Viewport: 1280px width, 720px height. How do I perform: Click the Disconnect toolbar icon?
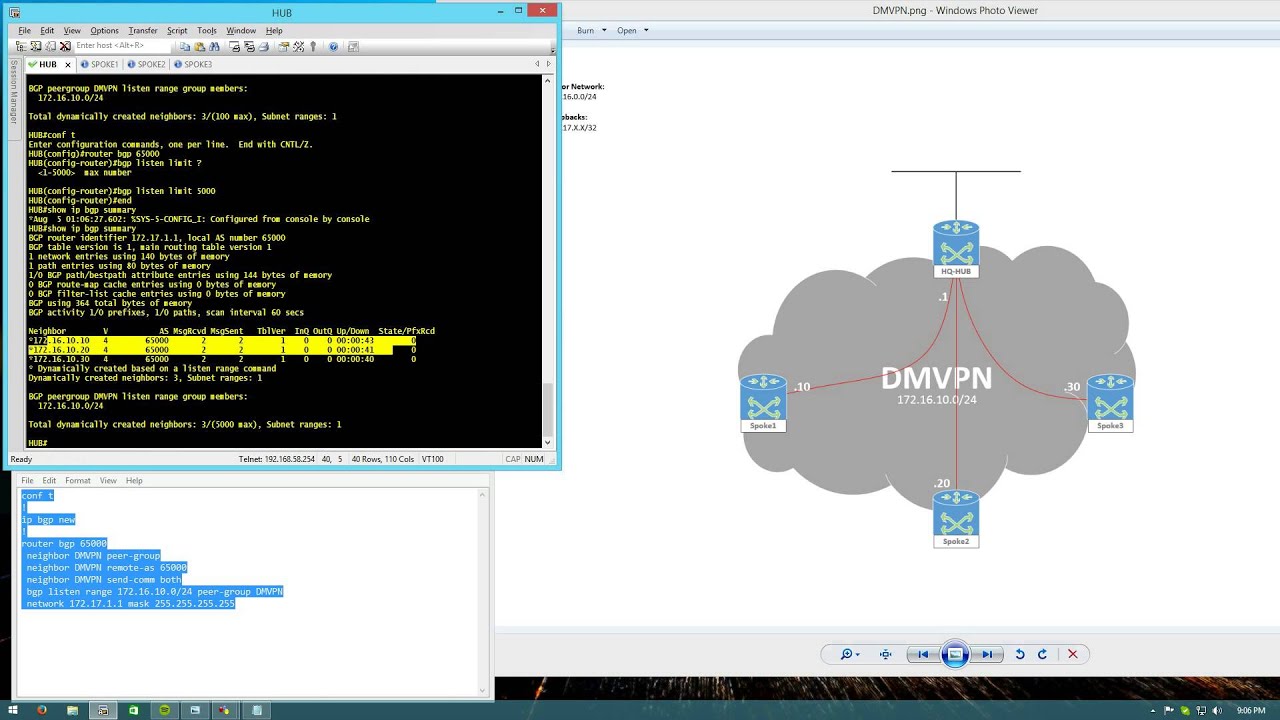[x=65, y=46]
